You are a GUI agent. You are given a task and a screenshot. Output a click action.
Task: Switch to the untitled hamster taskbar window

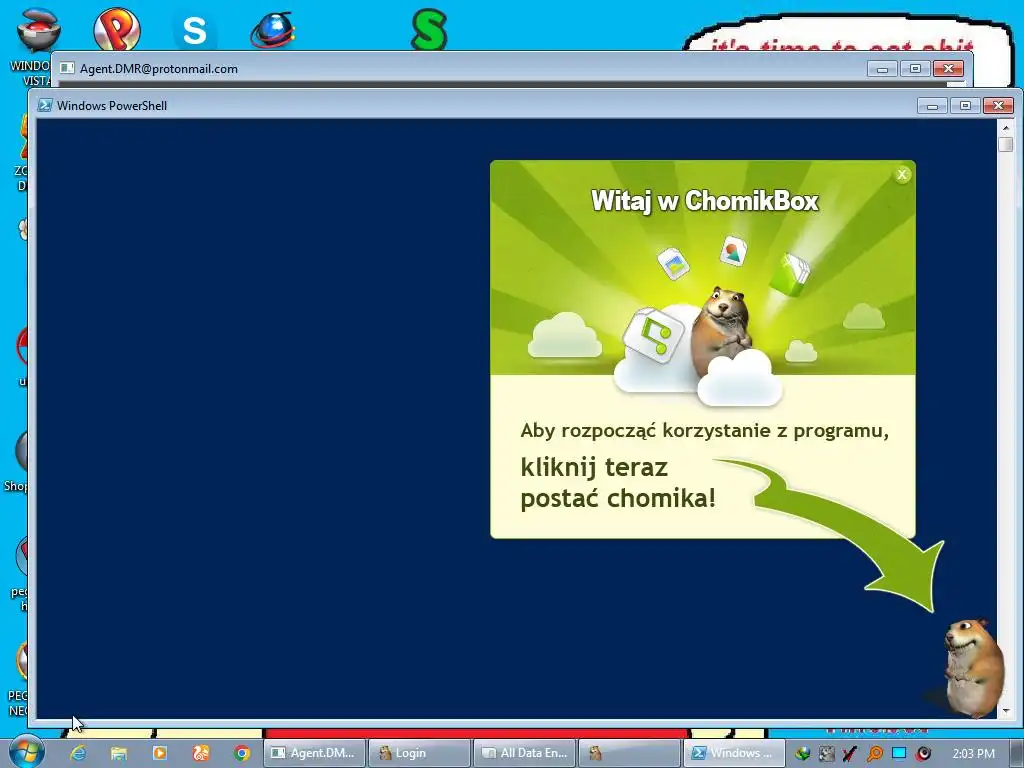pos(630,753)
